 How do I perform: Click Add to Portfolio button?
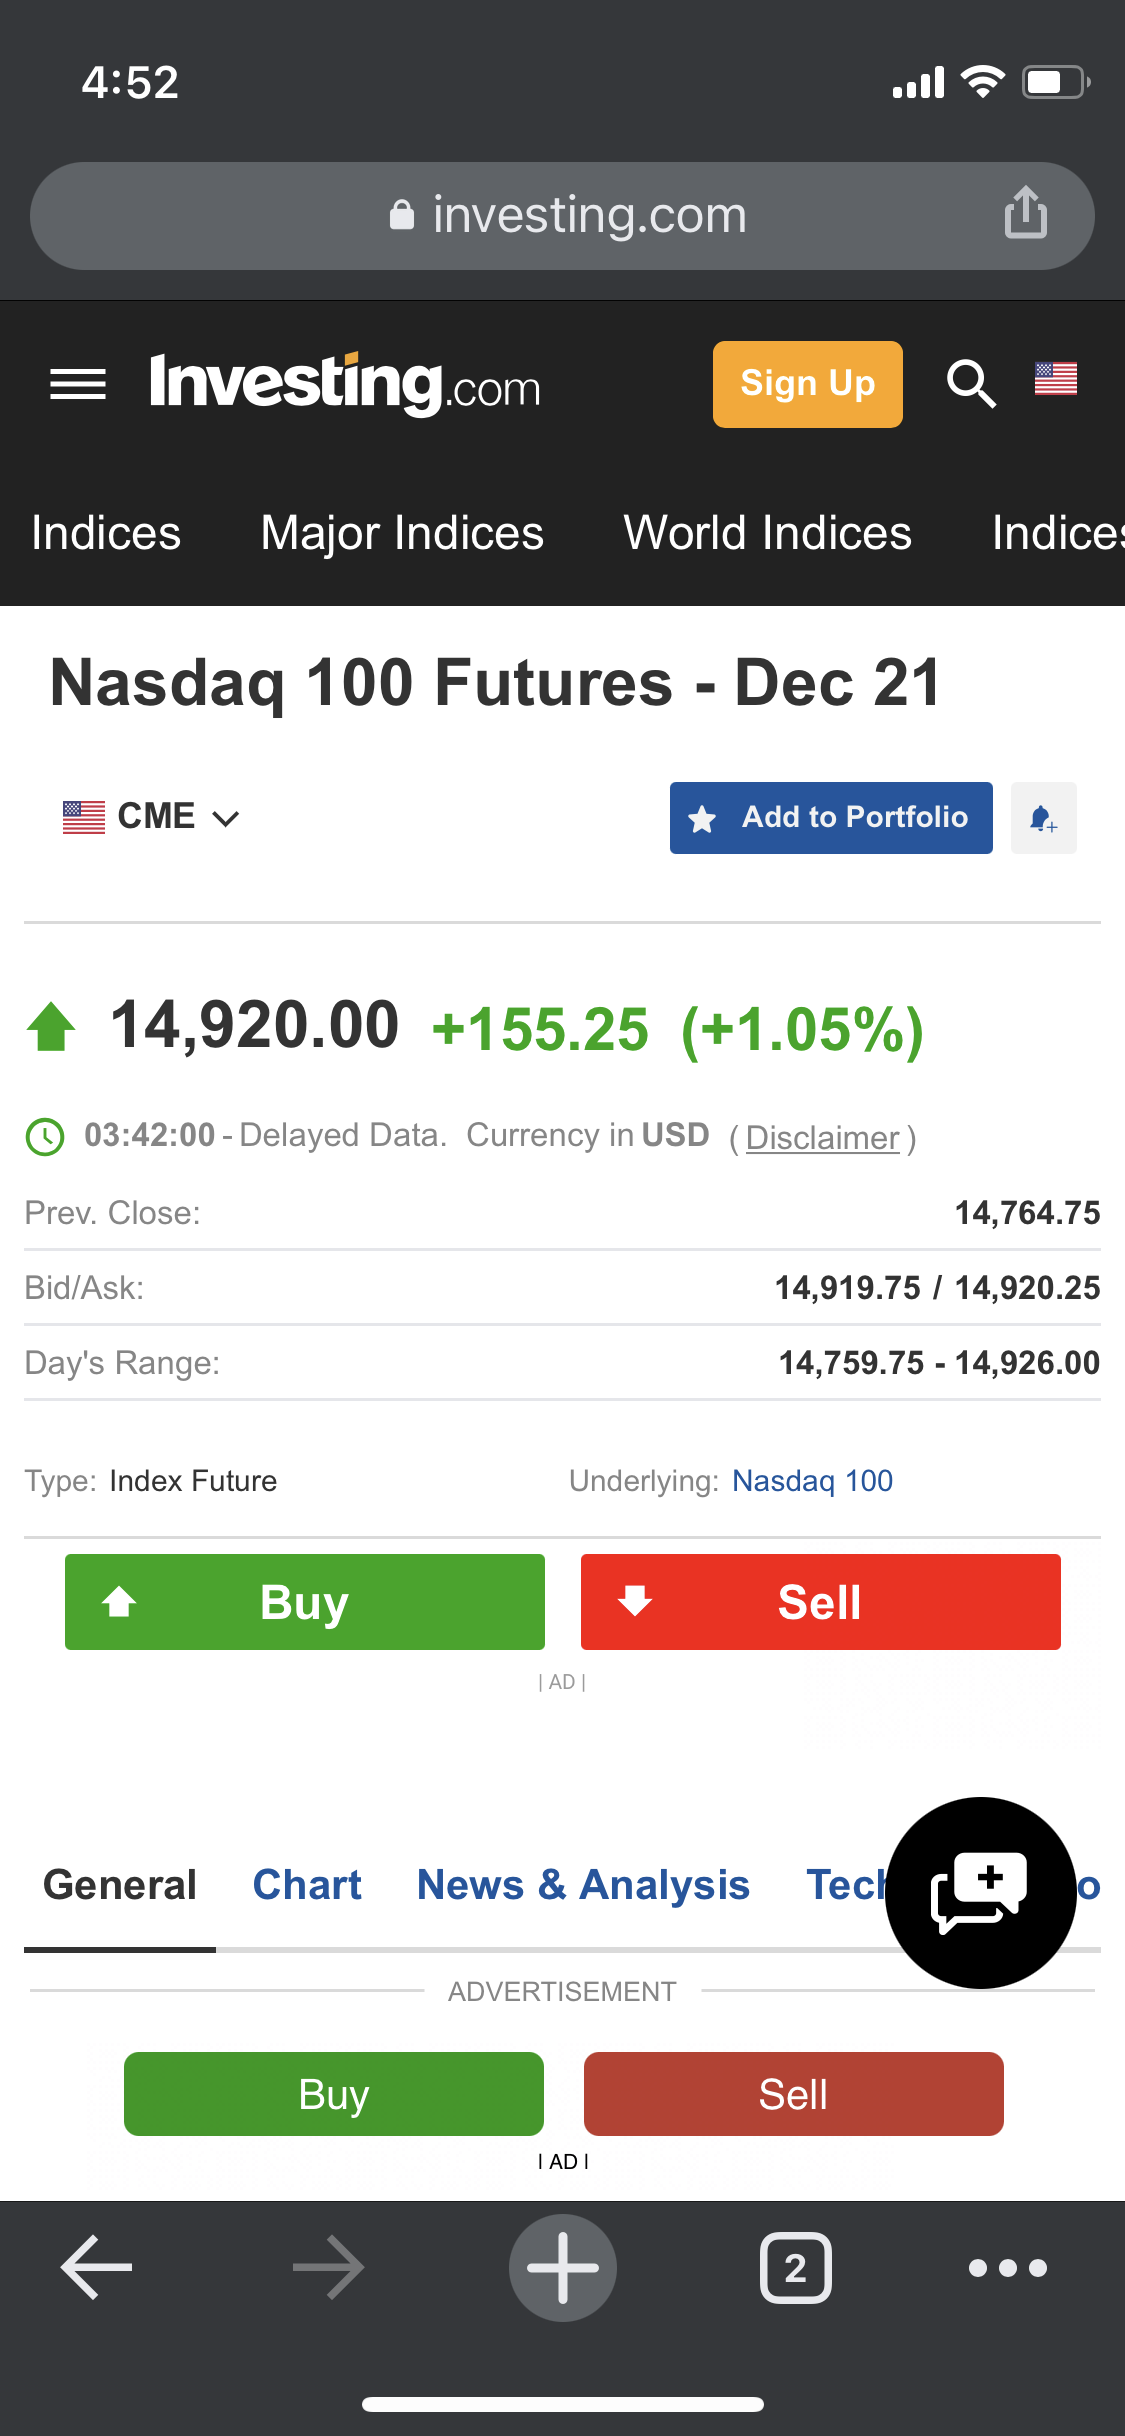click(831, 818)
